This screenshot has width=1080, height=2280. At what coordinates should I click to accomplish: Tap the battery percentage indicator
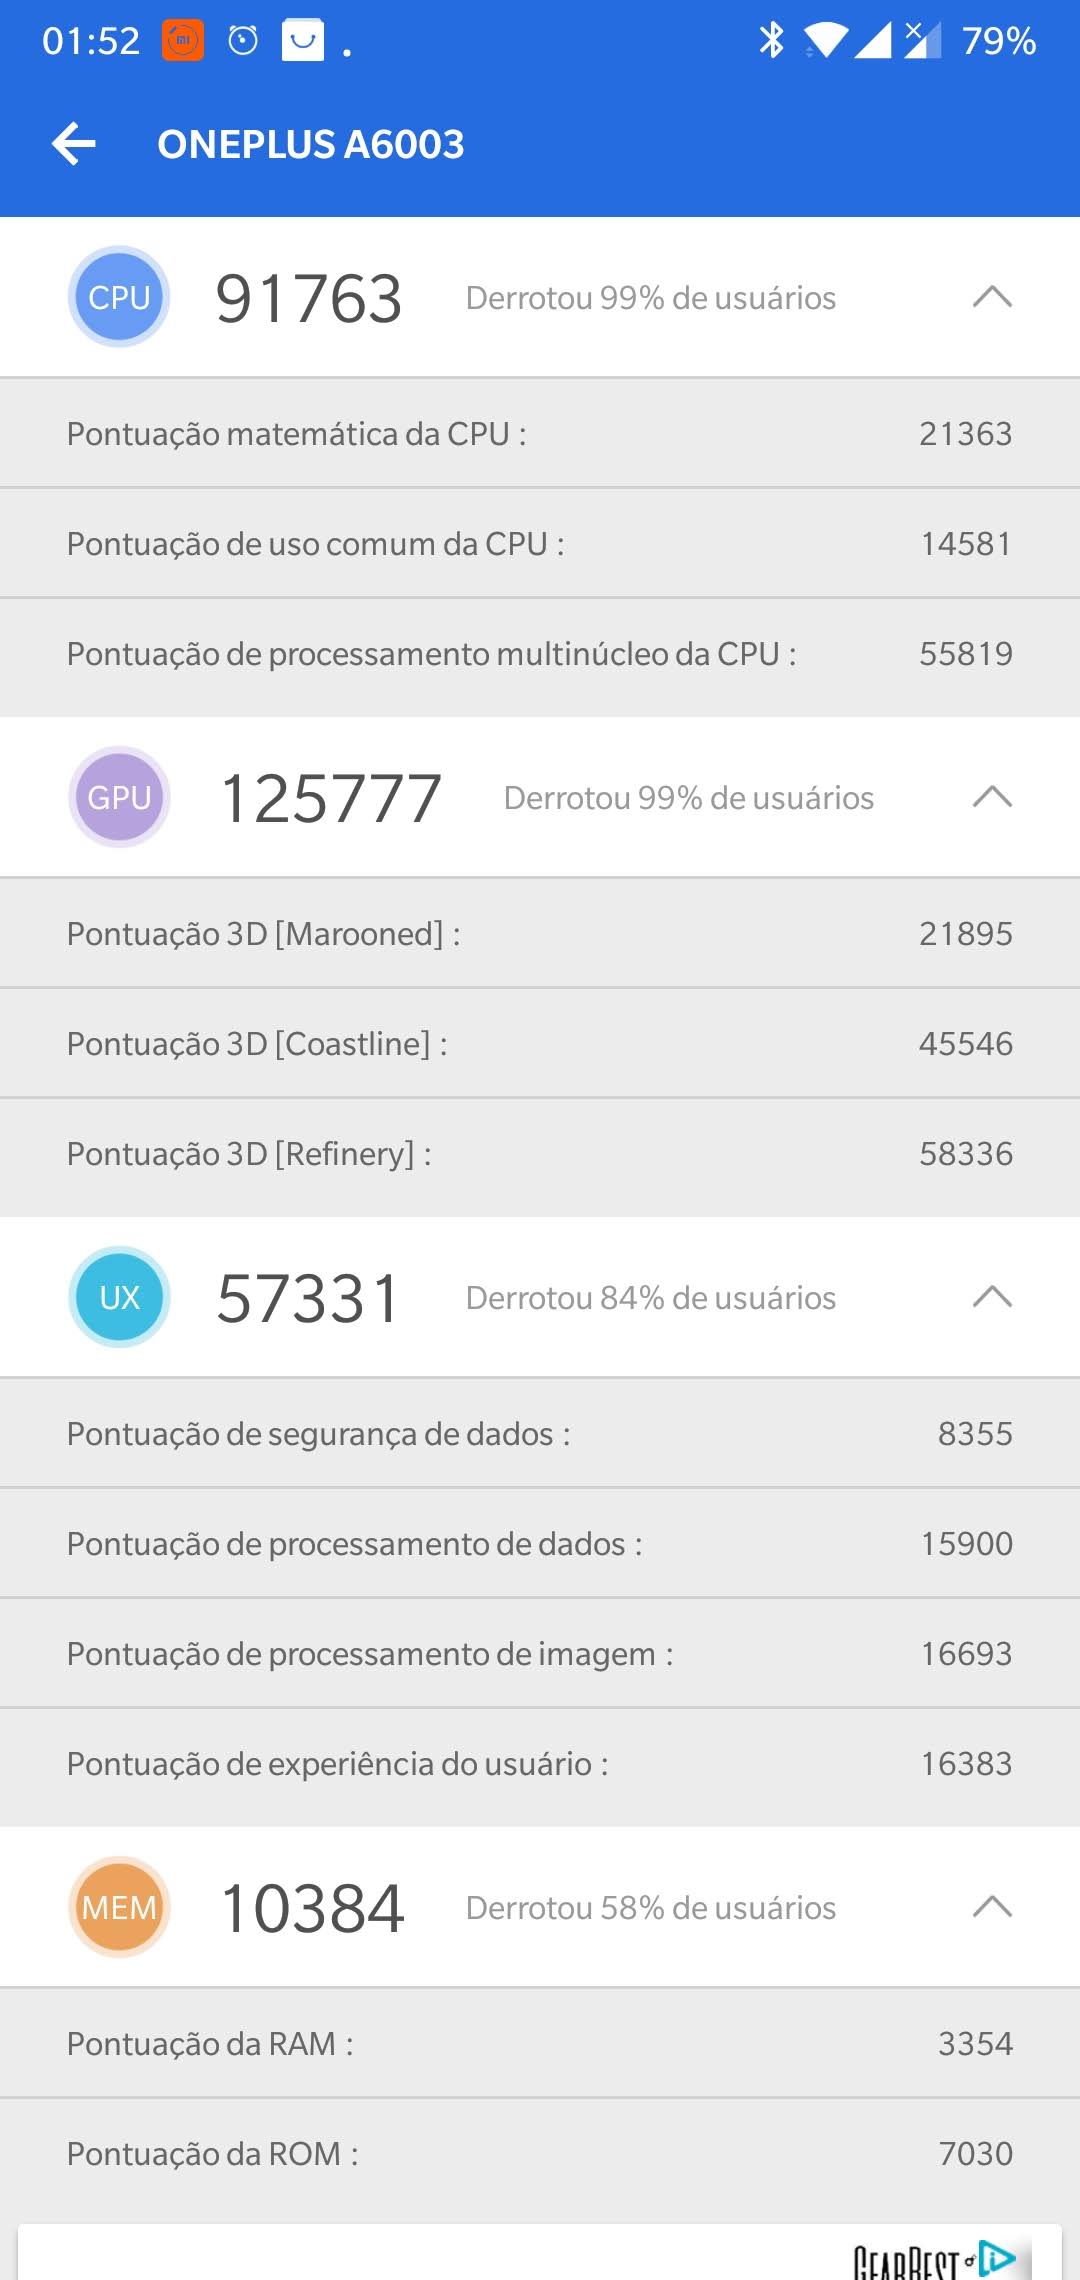point(998,41)
